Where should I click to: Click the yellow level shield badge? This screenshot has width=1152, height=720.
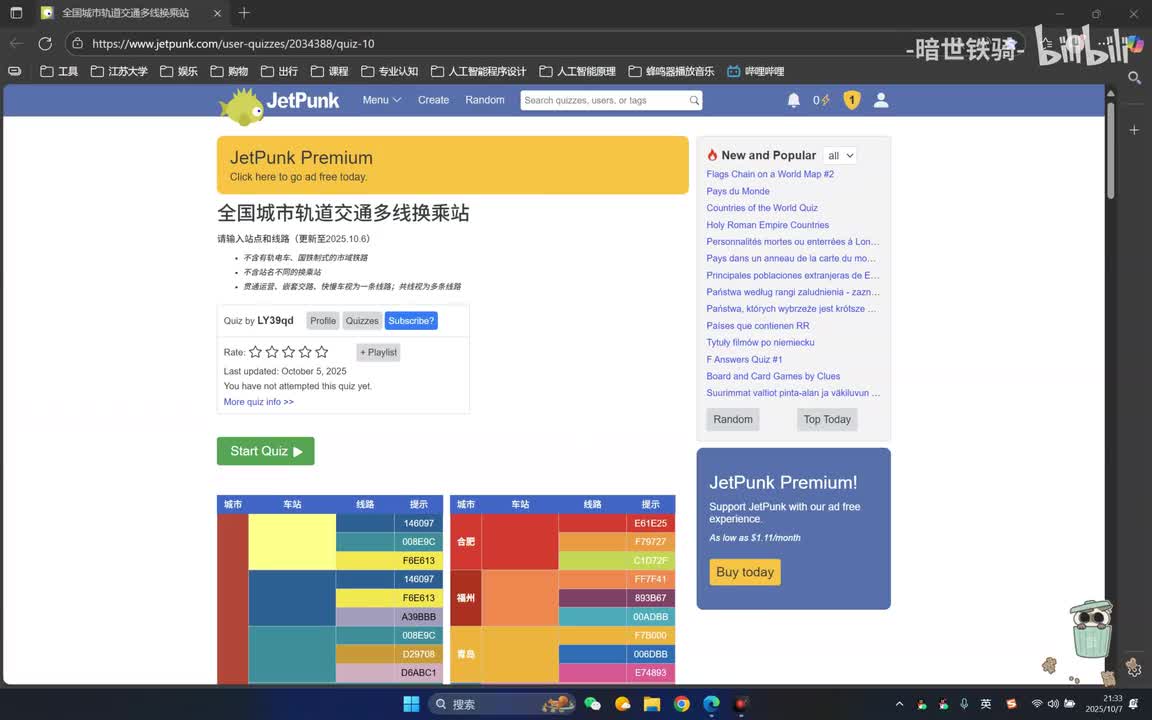[852, 101]
